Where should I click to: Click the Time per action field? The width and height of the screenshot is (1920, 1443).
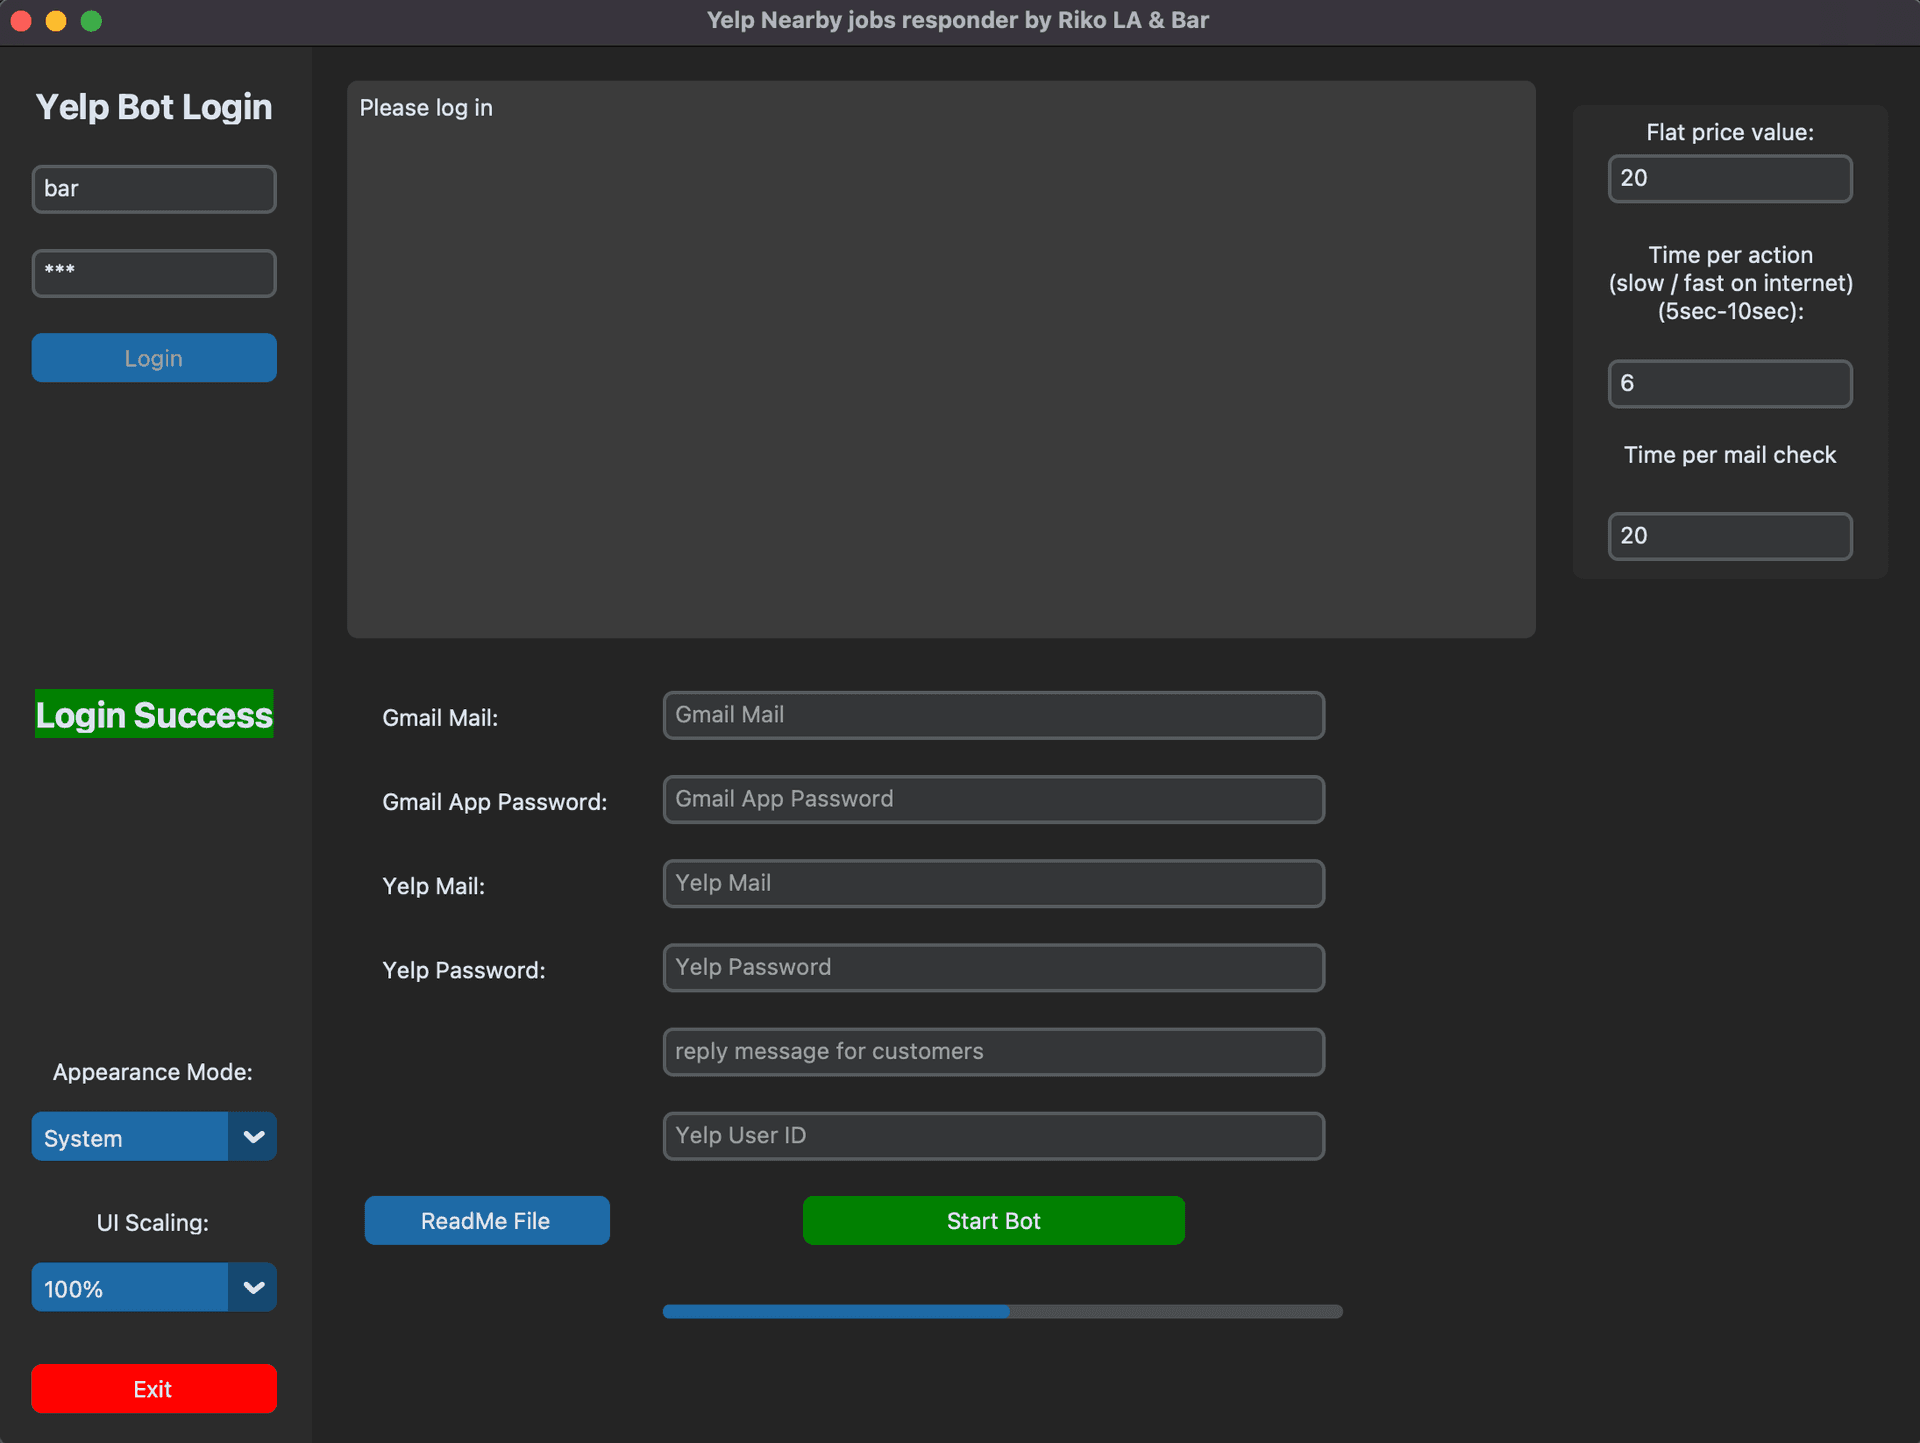coord(1729,383)
